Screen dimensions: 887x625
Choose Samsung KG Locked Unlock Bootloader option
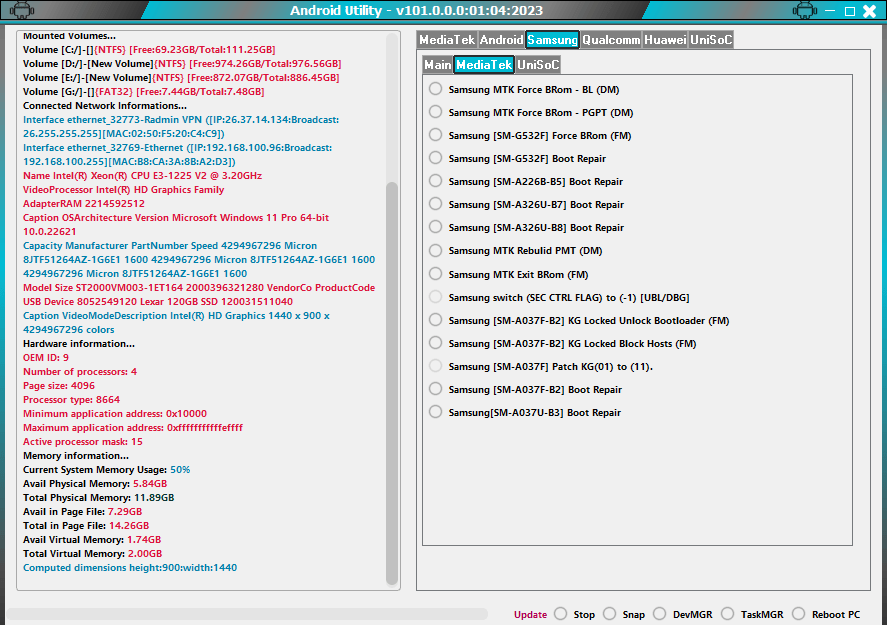(x=435, y=320)
